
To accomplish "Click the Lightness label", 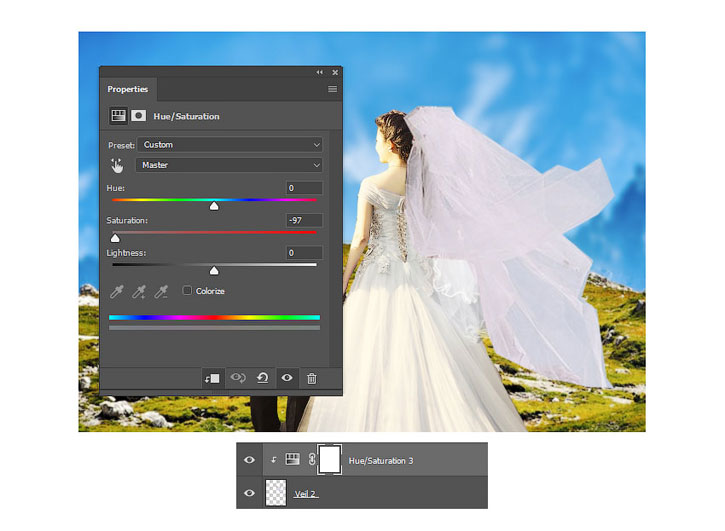I will 126,253.
